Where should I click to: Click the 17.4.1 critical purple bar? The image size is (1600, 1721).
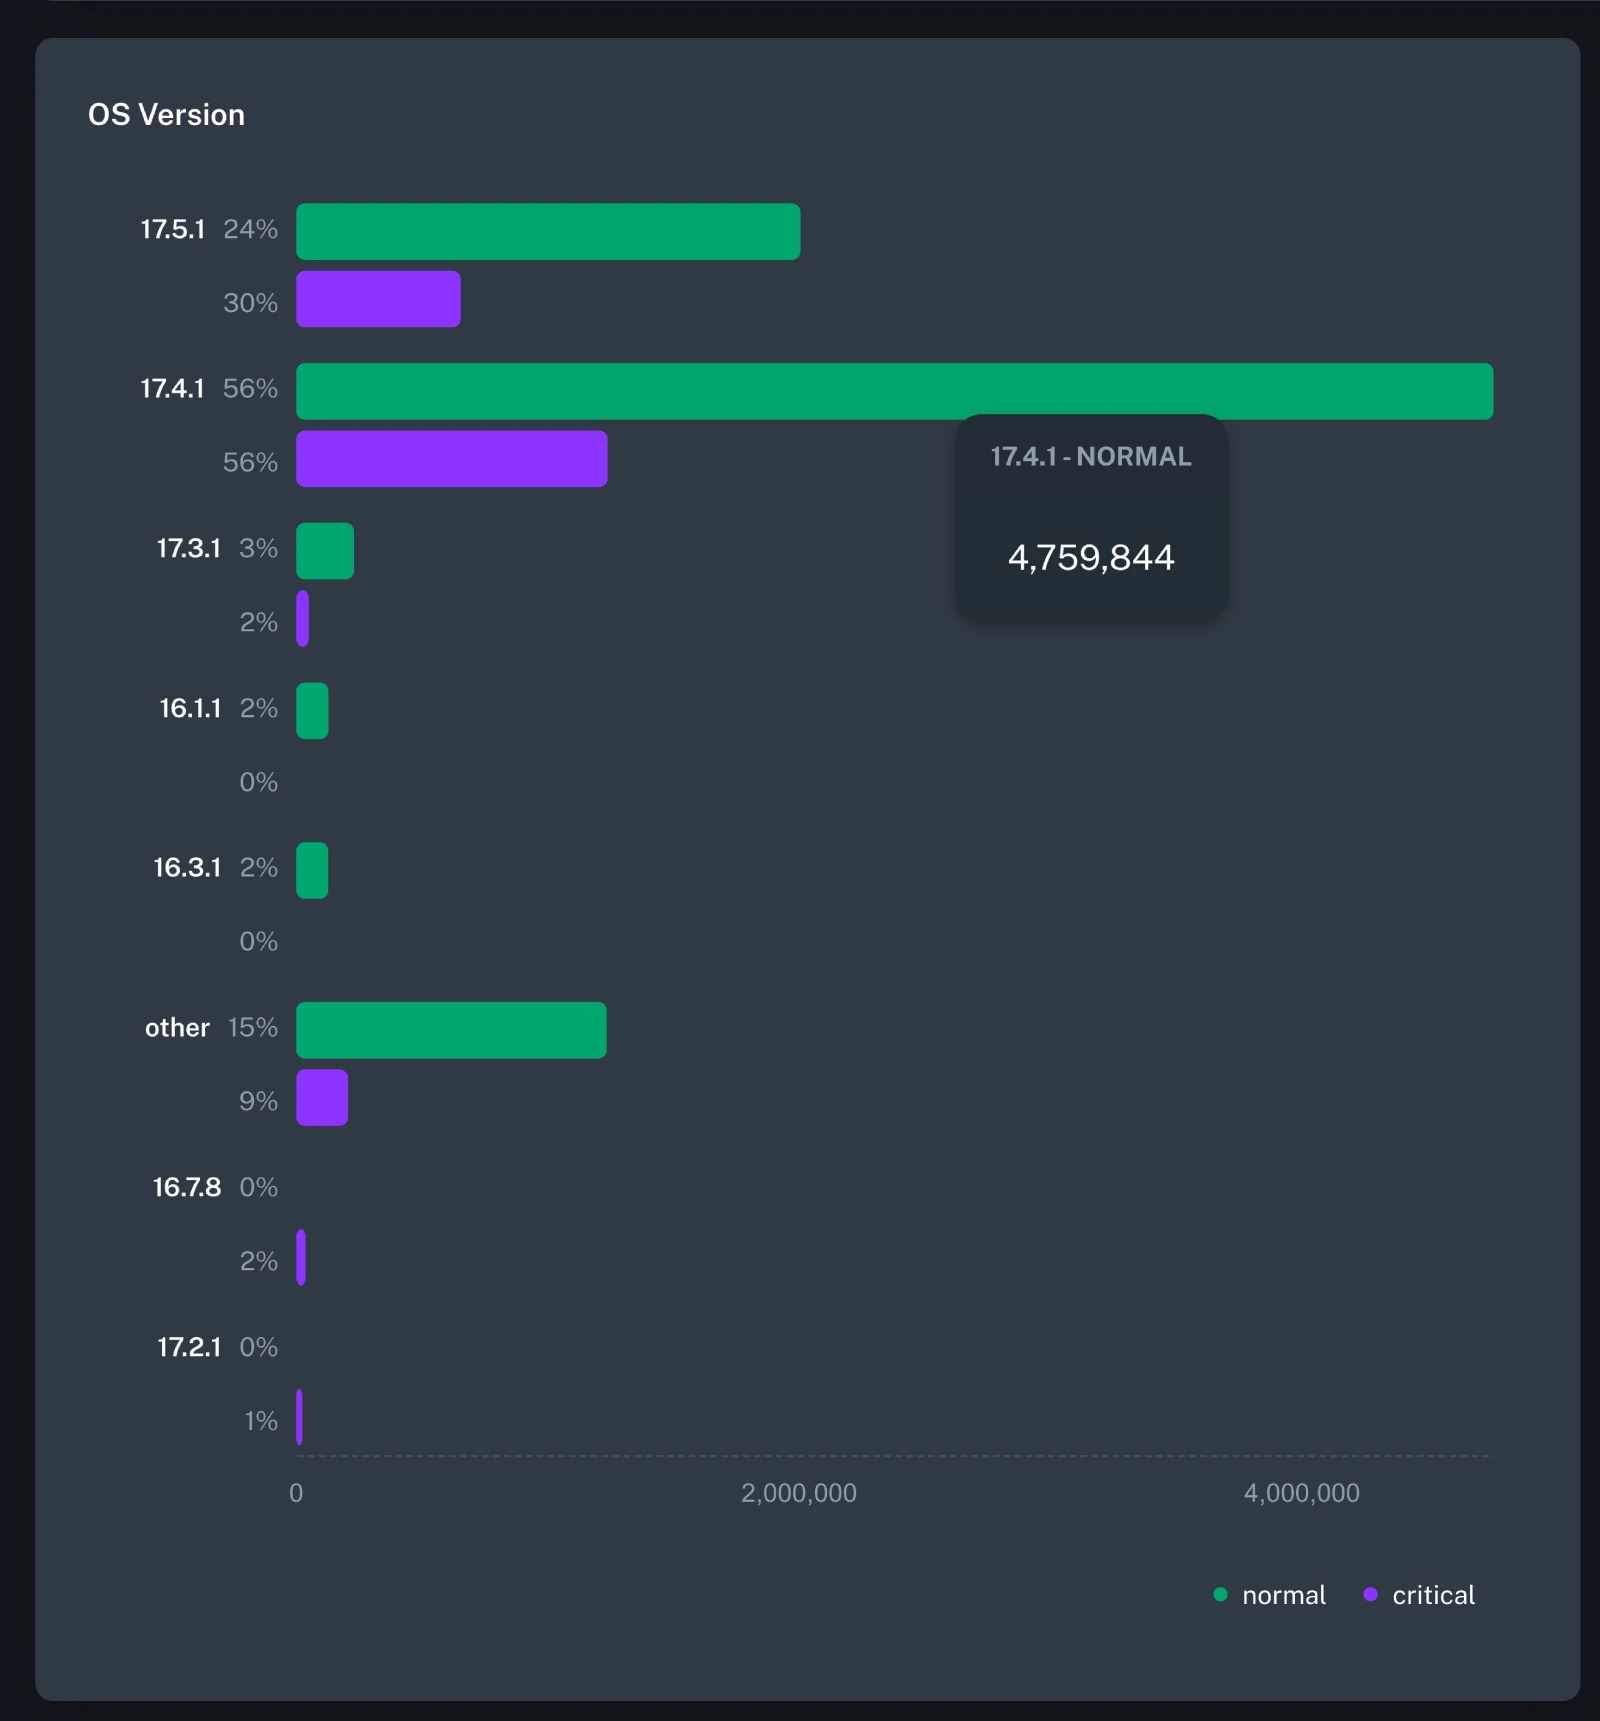pyautogui.click(x=452, y=459)
